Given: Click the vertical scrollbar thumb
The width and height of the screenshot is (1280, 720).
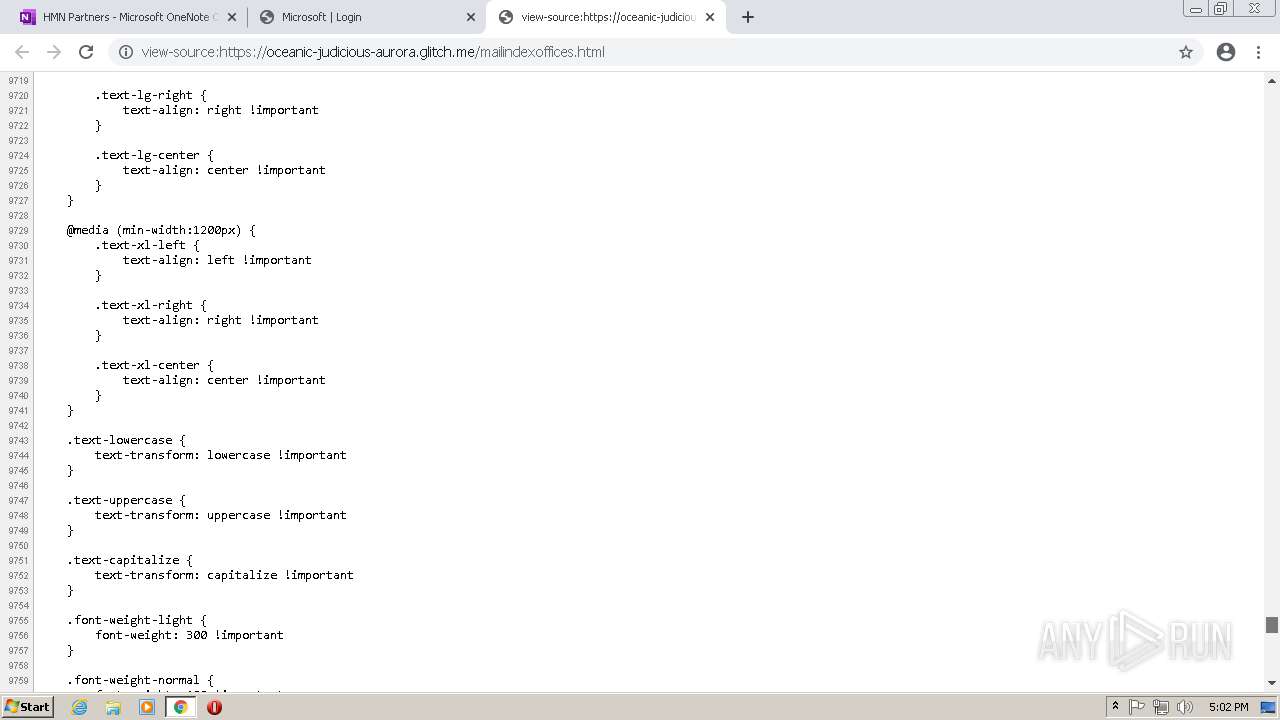Looking at the screenshot, I should click(1272, 625).
